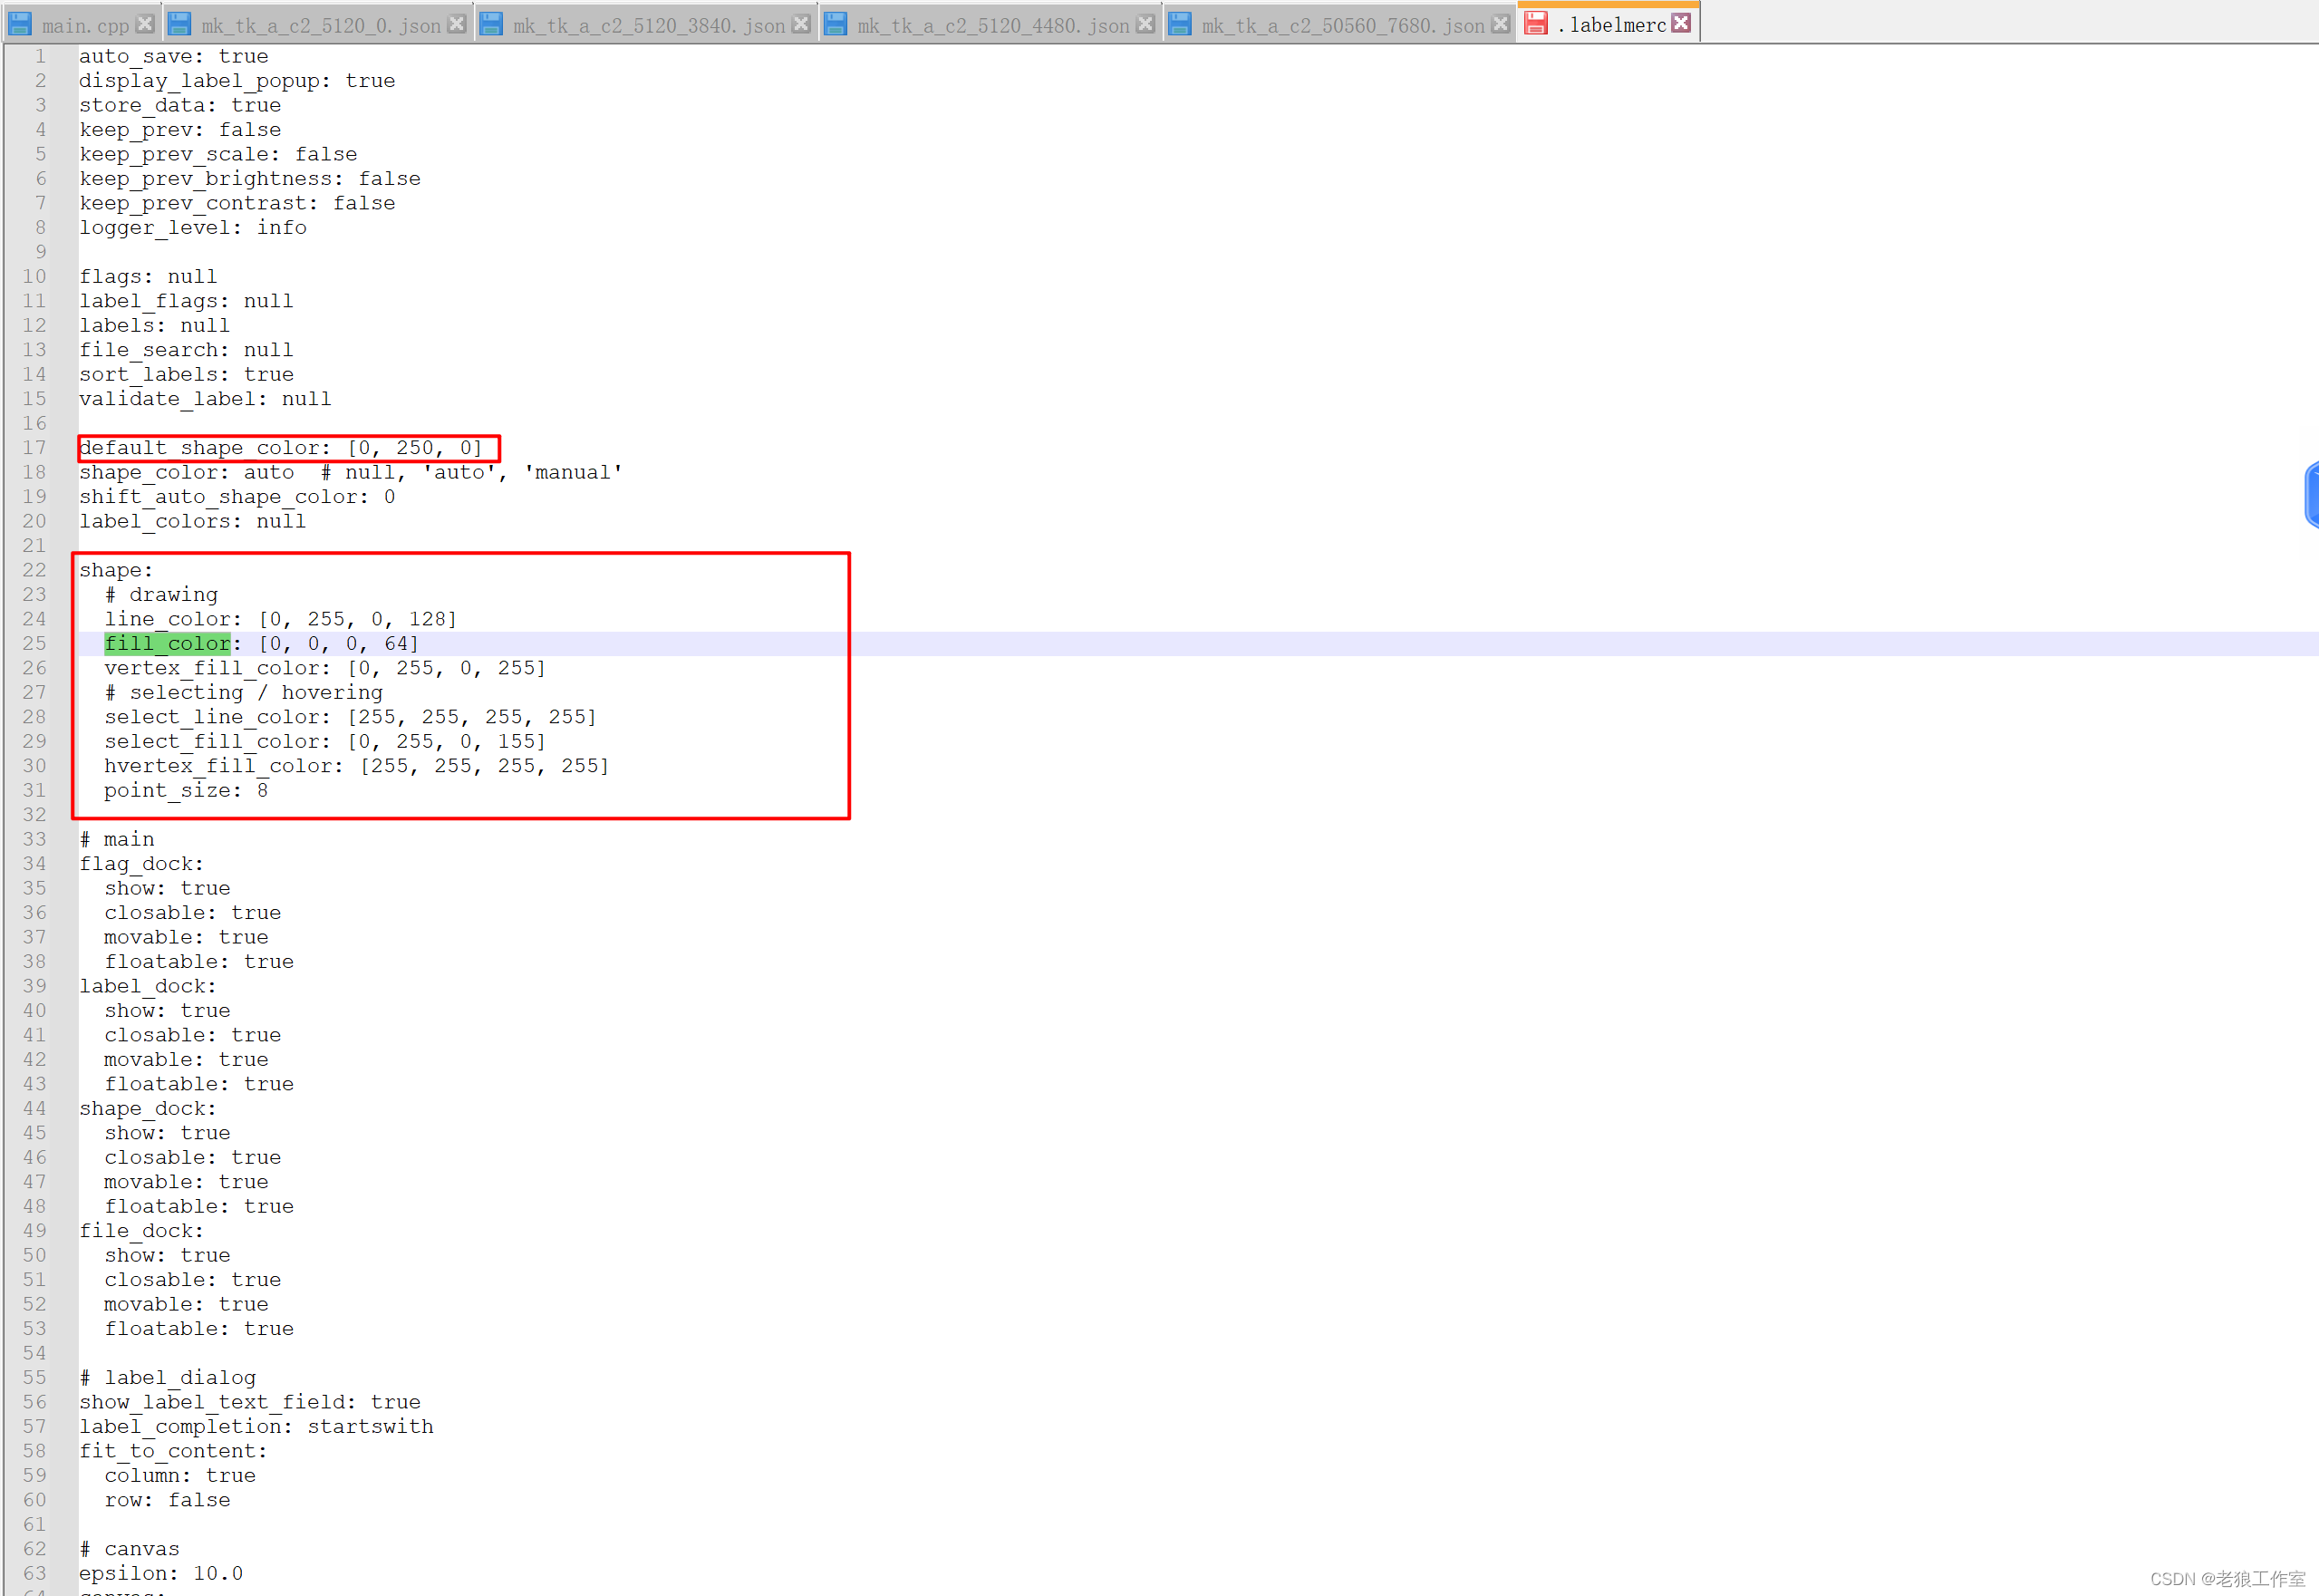
Task: Click the blue disk icon on mk_tk_a_c2_5120_3840.json tab
Action: (x=491, y=24)
